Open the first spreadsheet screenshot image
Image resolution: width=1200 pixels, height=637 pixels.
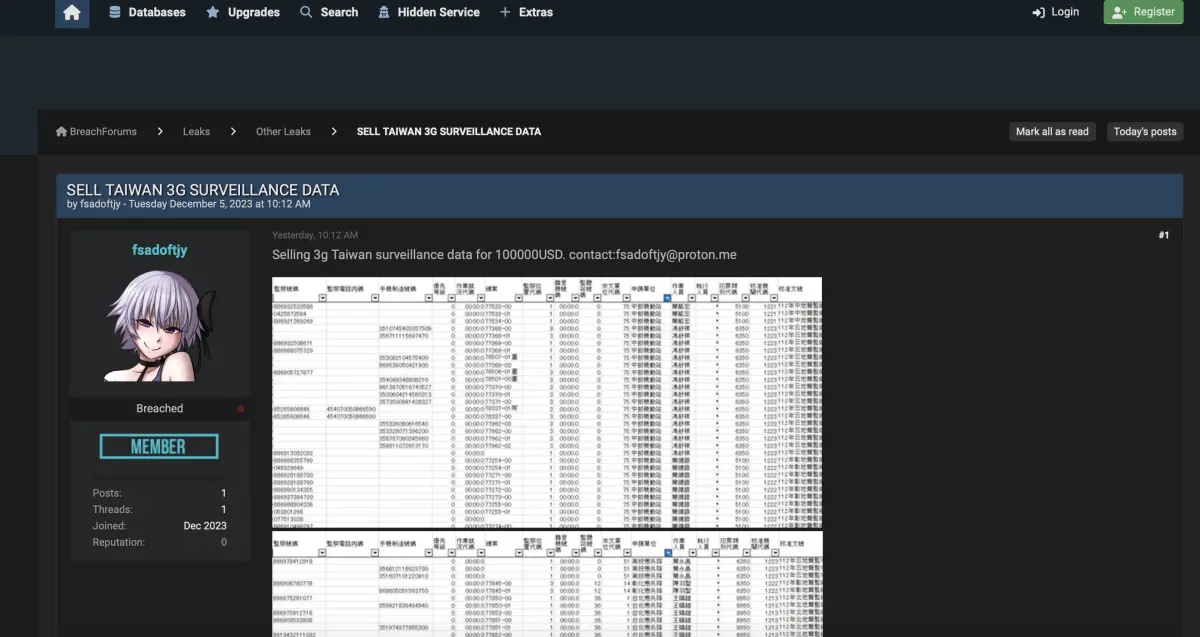click(547, 402)
